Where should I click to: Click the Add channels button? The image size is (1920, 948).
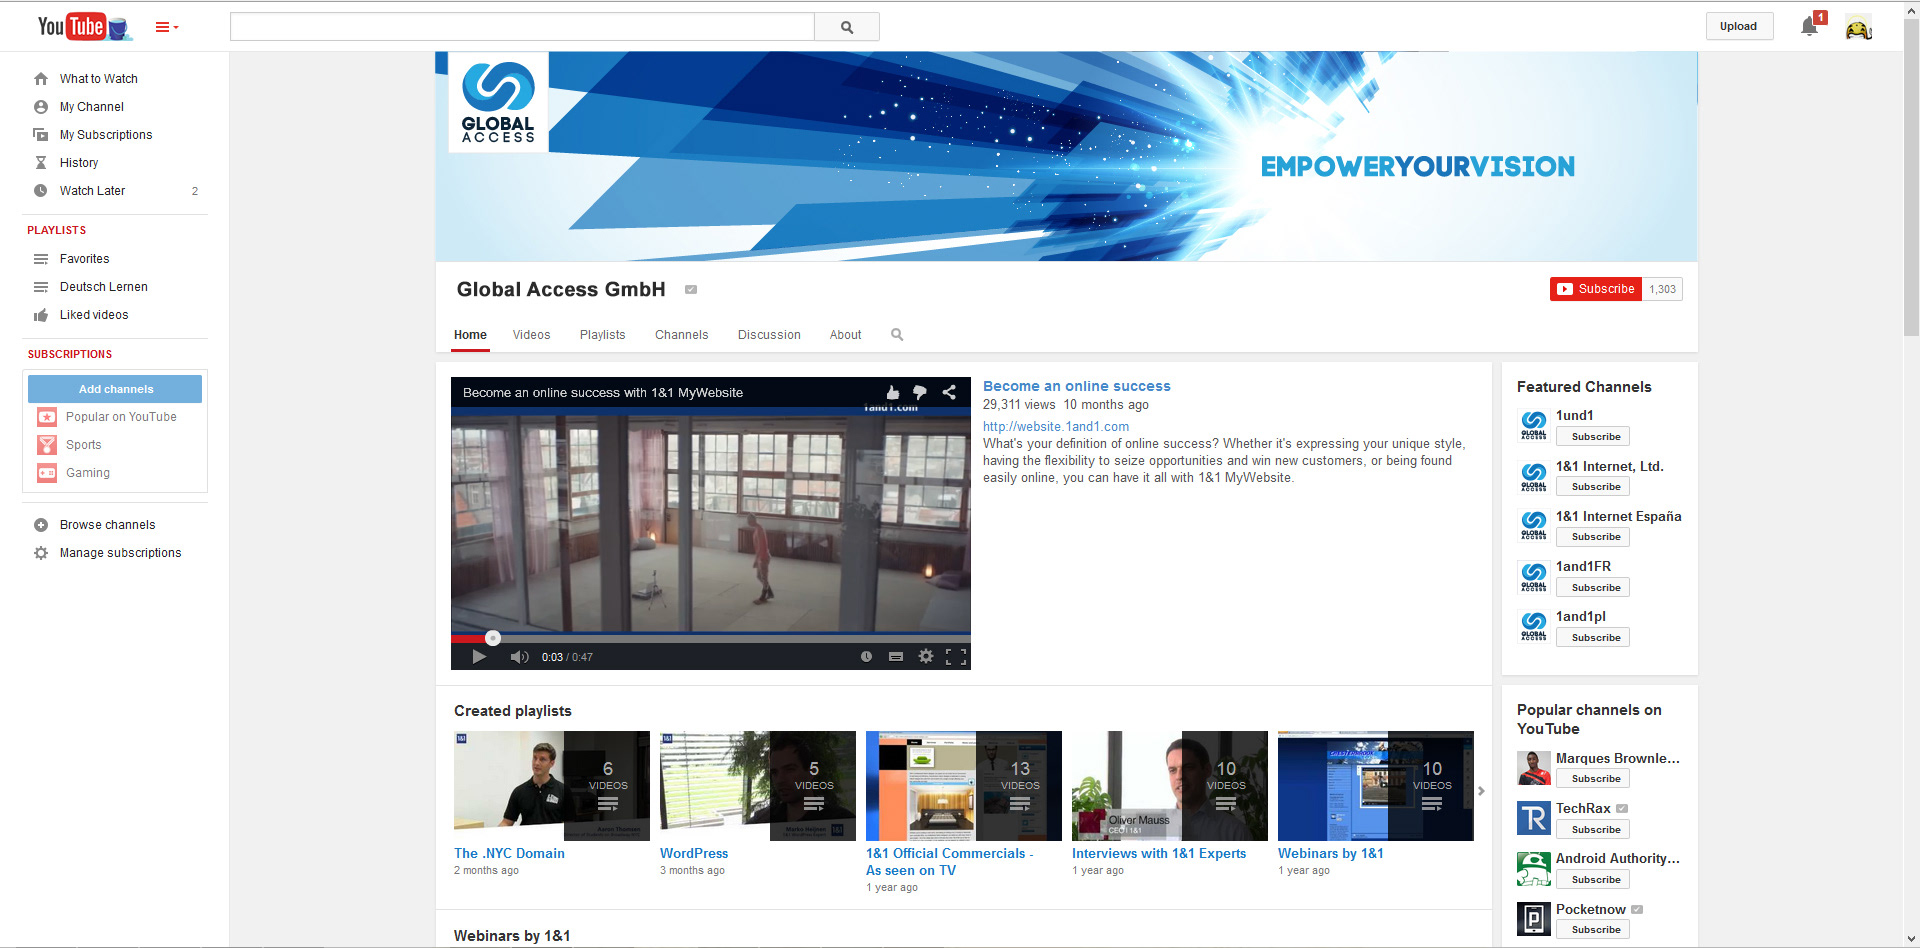(x=115, y=389)
